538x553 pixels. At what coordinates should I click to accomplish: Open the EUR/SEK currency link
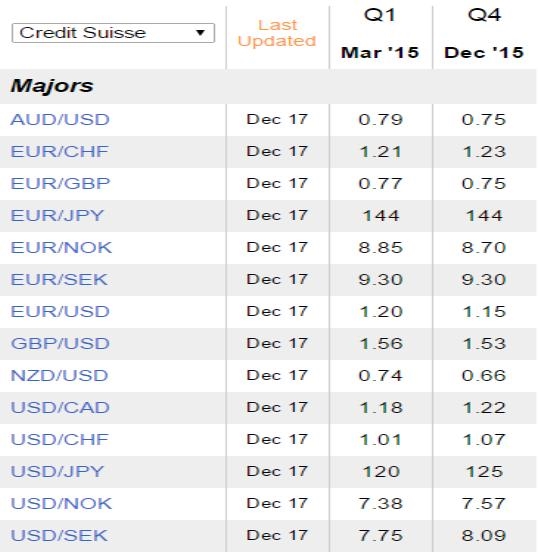pyautogui.click(x=59, y=280)
